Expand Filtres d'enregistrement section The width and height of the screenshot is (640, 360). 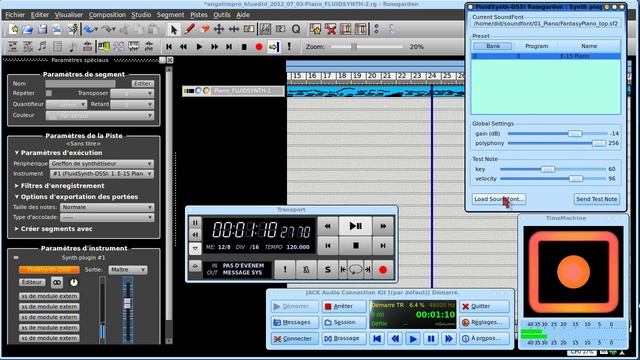59,186
